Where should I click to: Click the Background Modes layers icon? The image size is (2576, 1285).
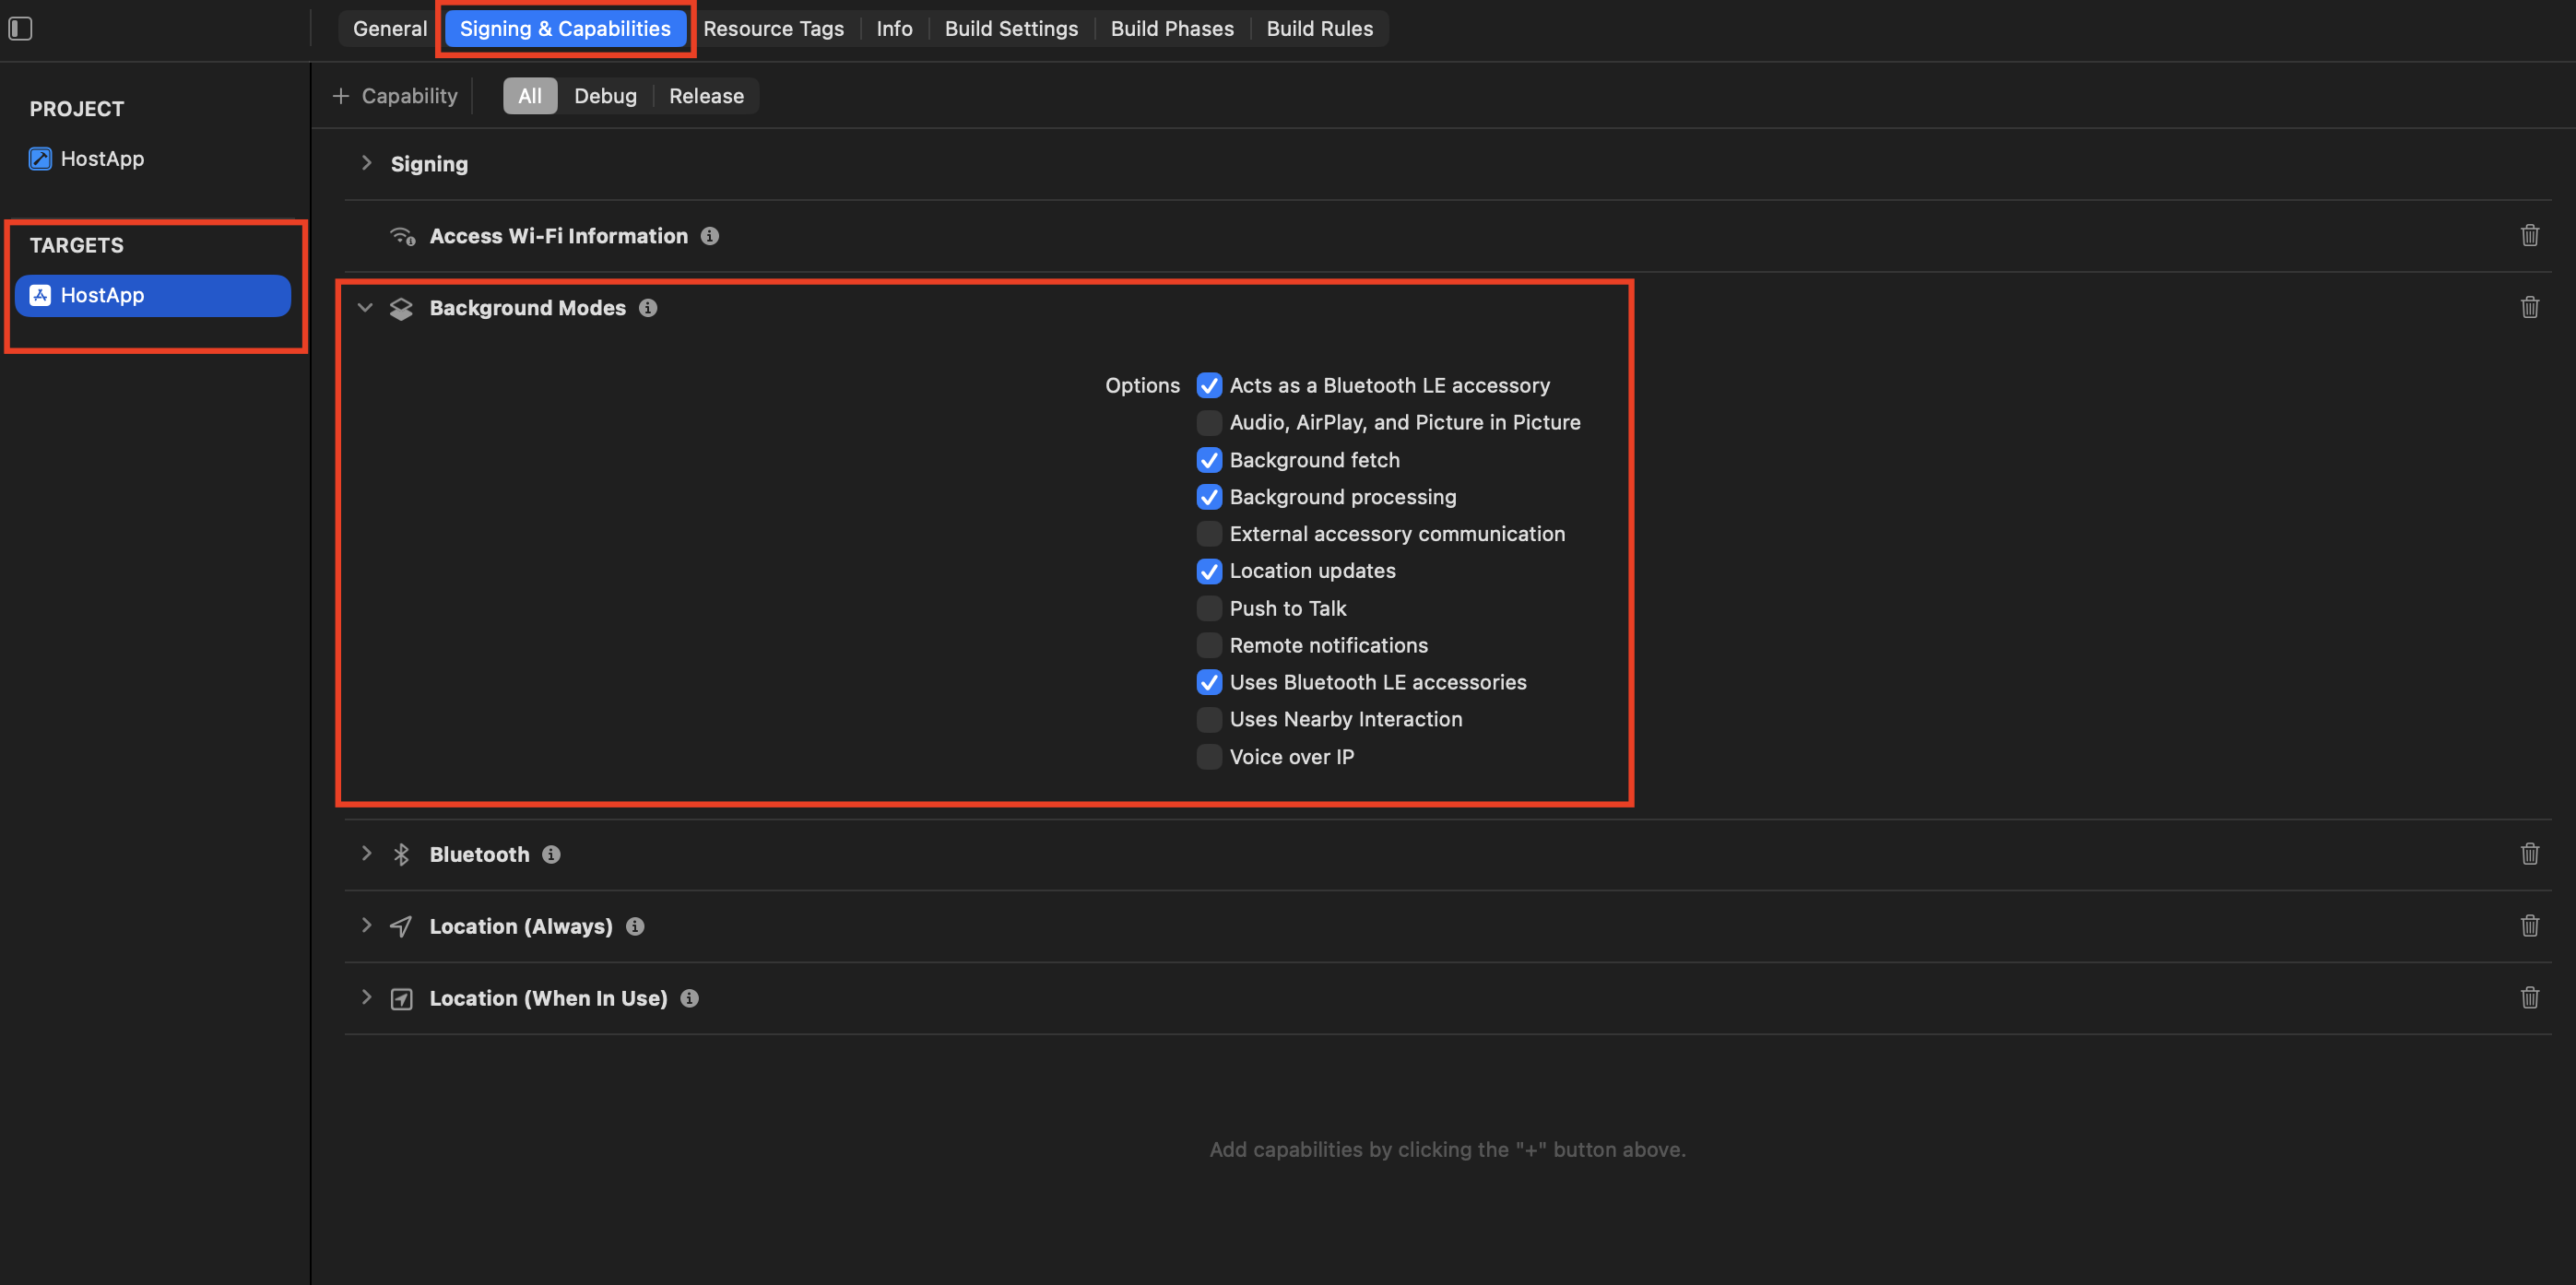[x=401, y=308]
